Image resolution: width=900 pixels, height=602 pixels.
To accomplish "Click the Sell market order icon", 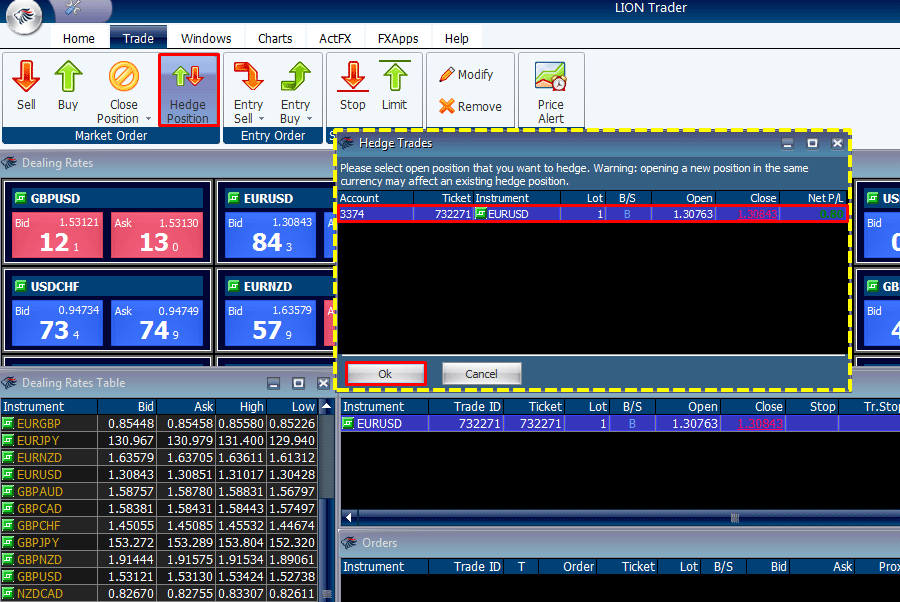I will pos(26,76).
